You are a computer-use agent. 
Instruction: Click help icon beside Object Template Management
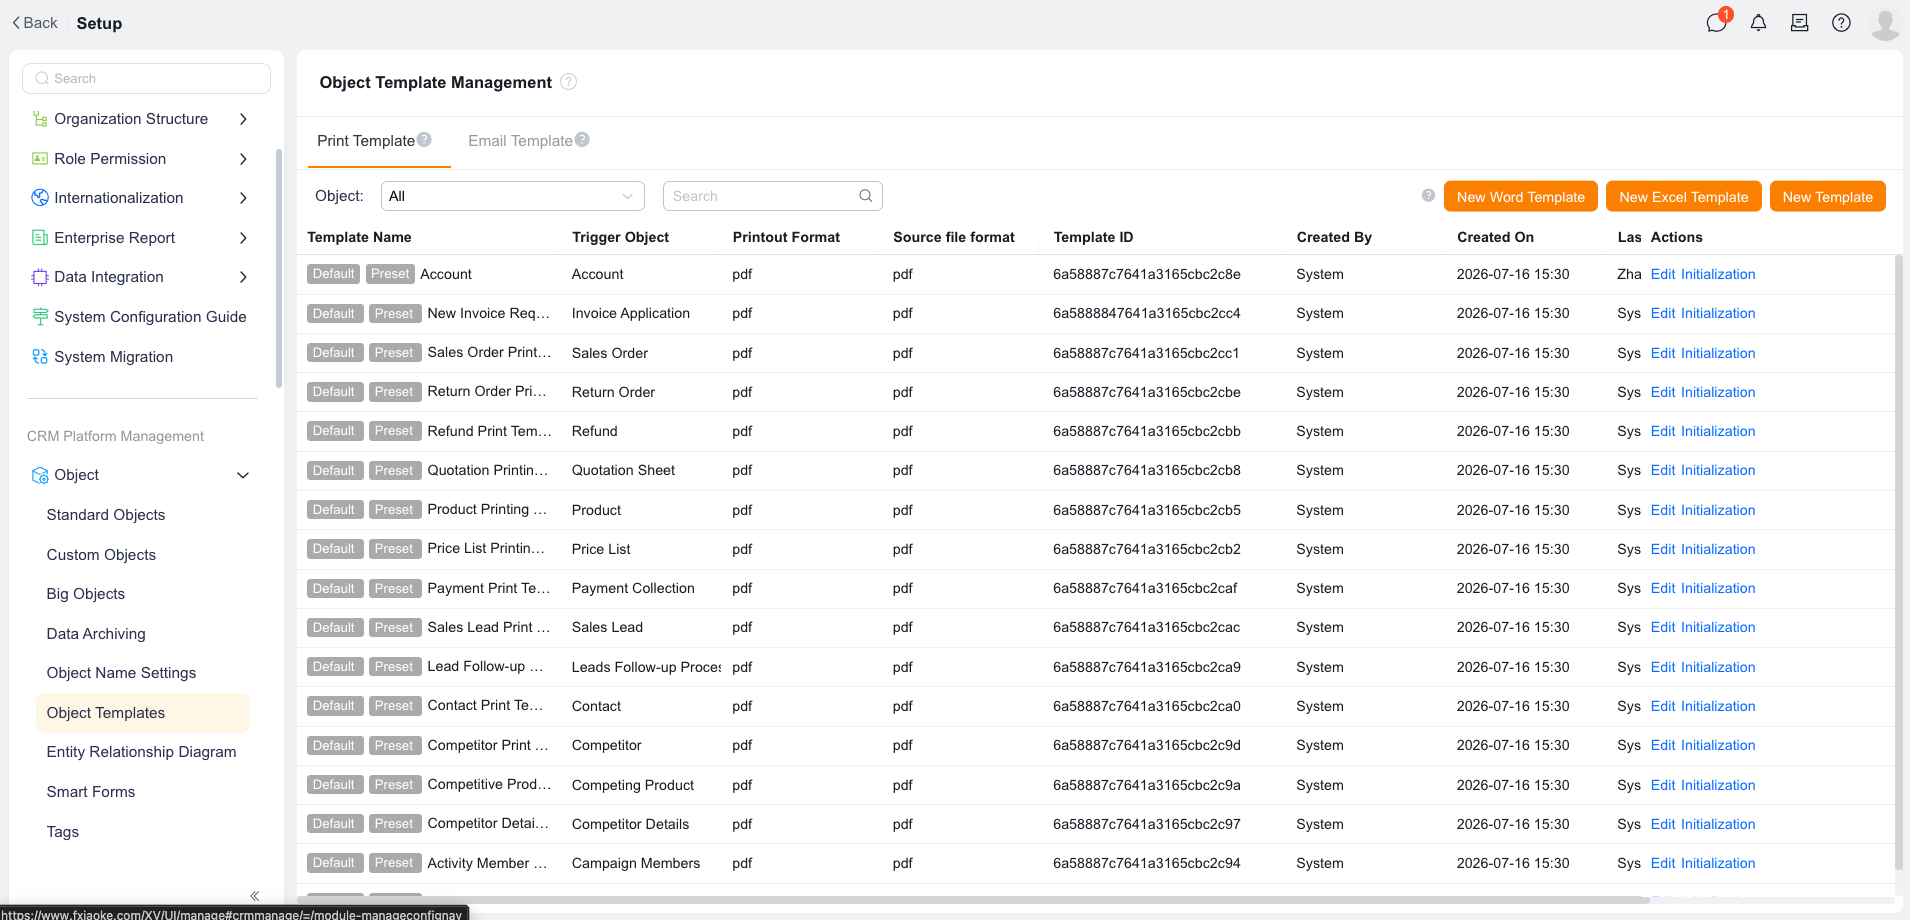[568, 82]
